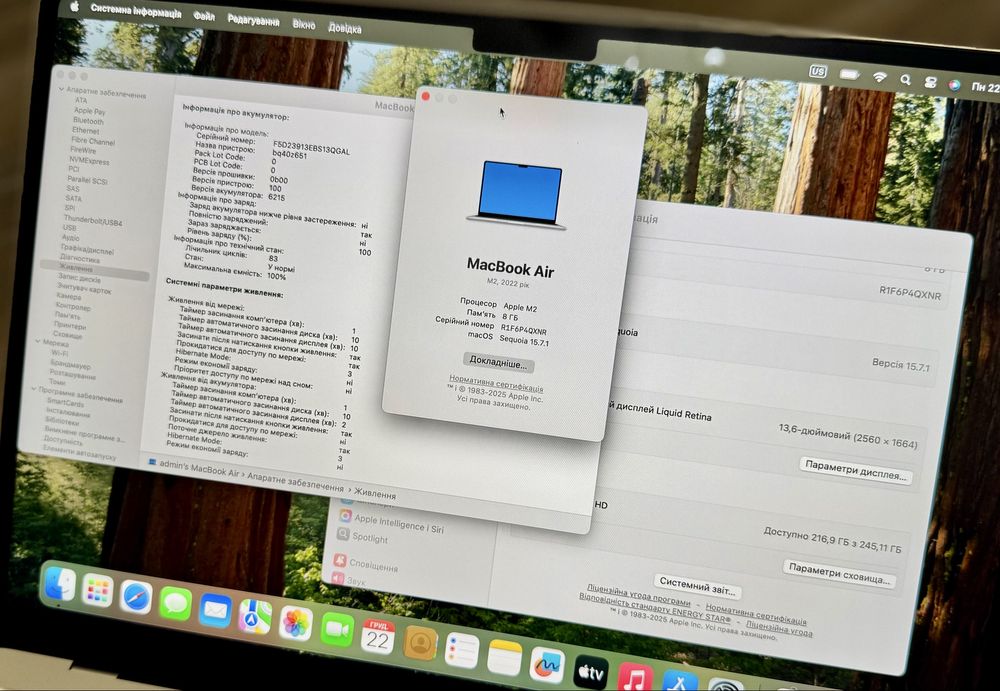Open Calendar showing 22 in Dock
This screenshot has height=691, width=1000.
click(x=378, y=637)
